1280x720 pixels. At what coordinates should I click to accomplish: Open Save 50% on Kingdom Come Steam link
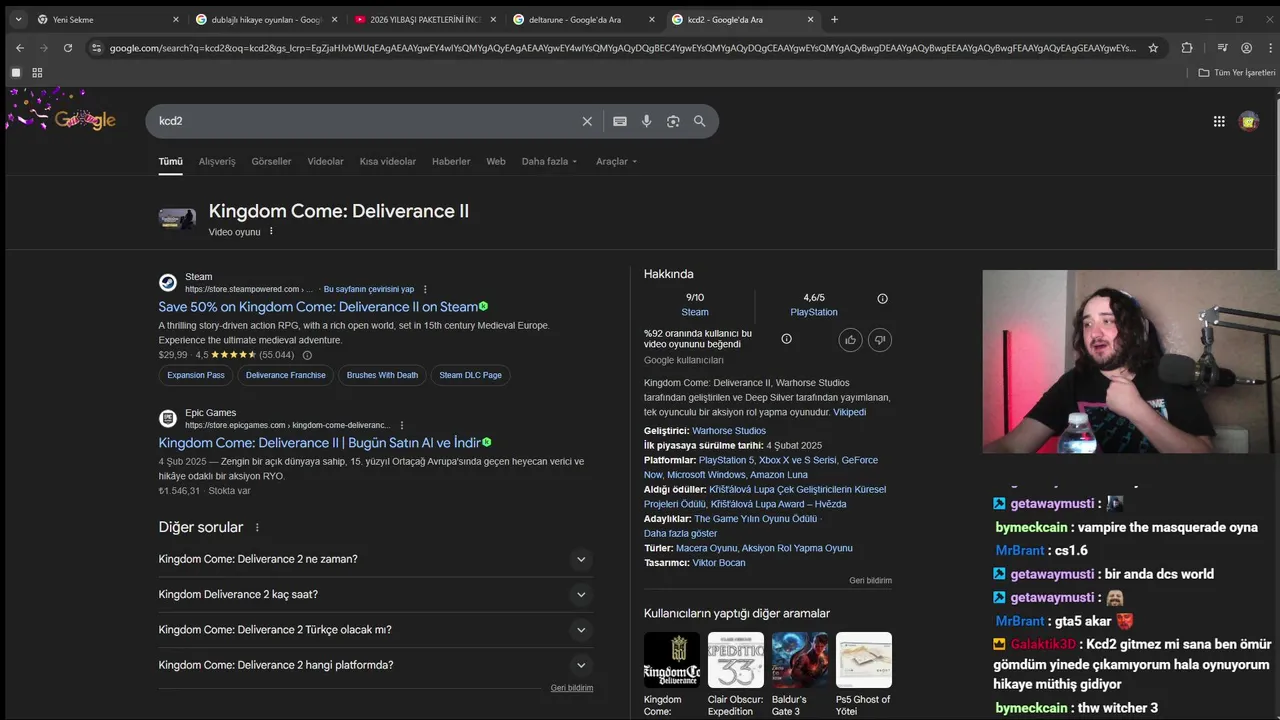[318, 307]
